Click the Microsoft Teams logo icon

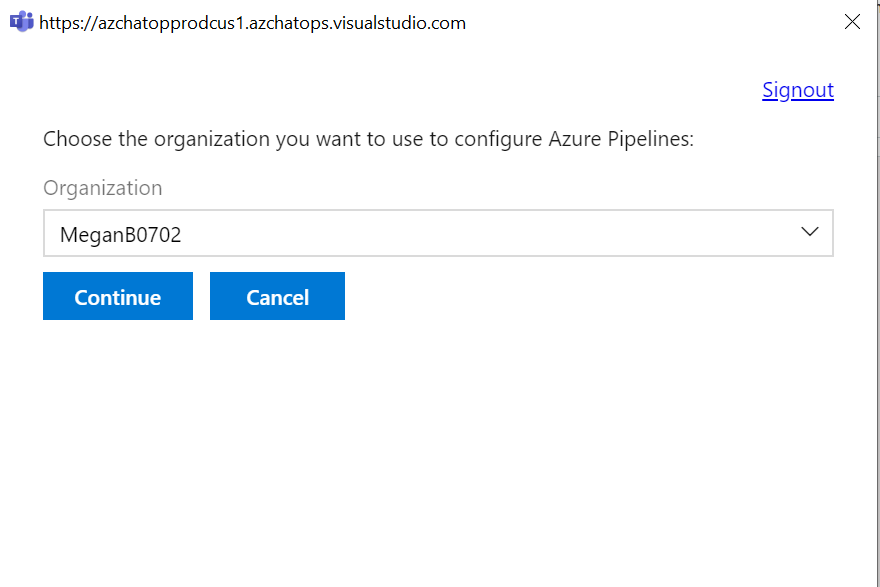click(22, 22)
